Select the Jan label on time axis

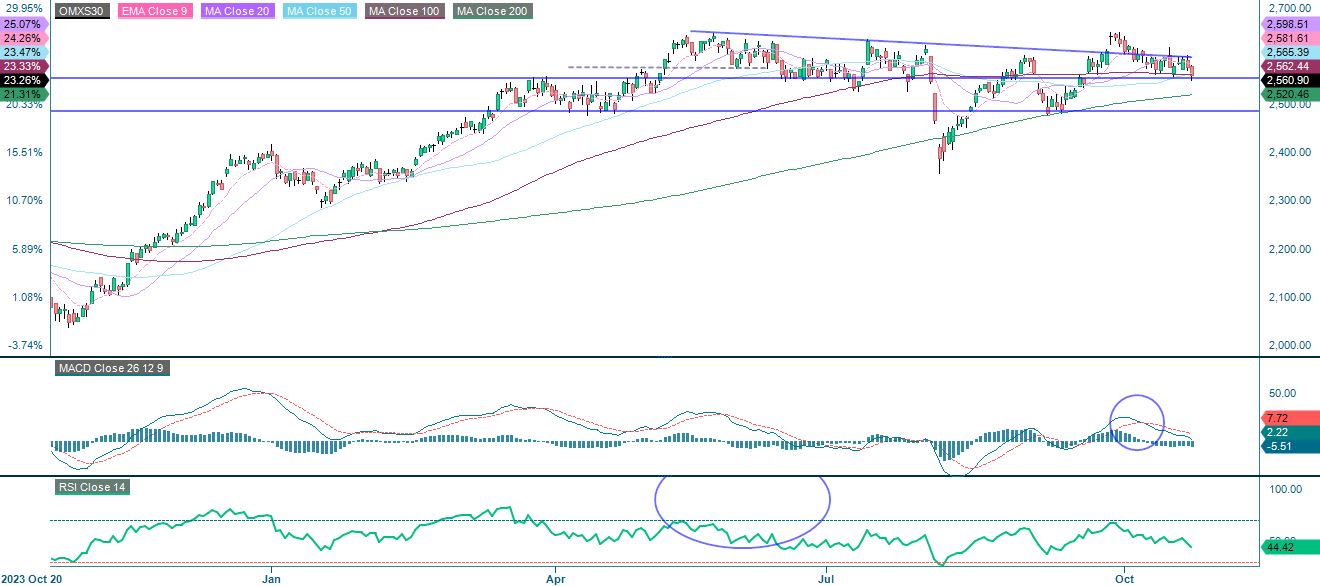pyautogui.click(x=272, y=578)
